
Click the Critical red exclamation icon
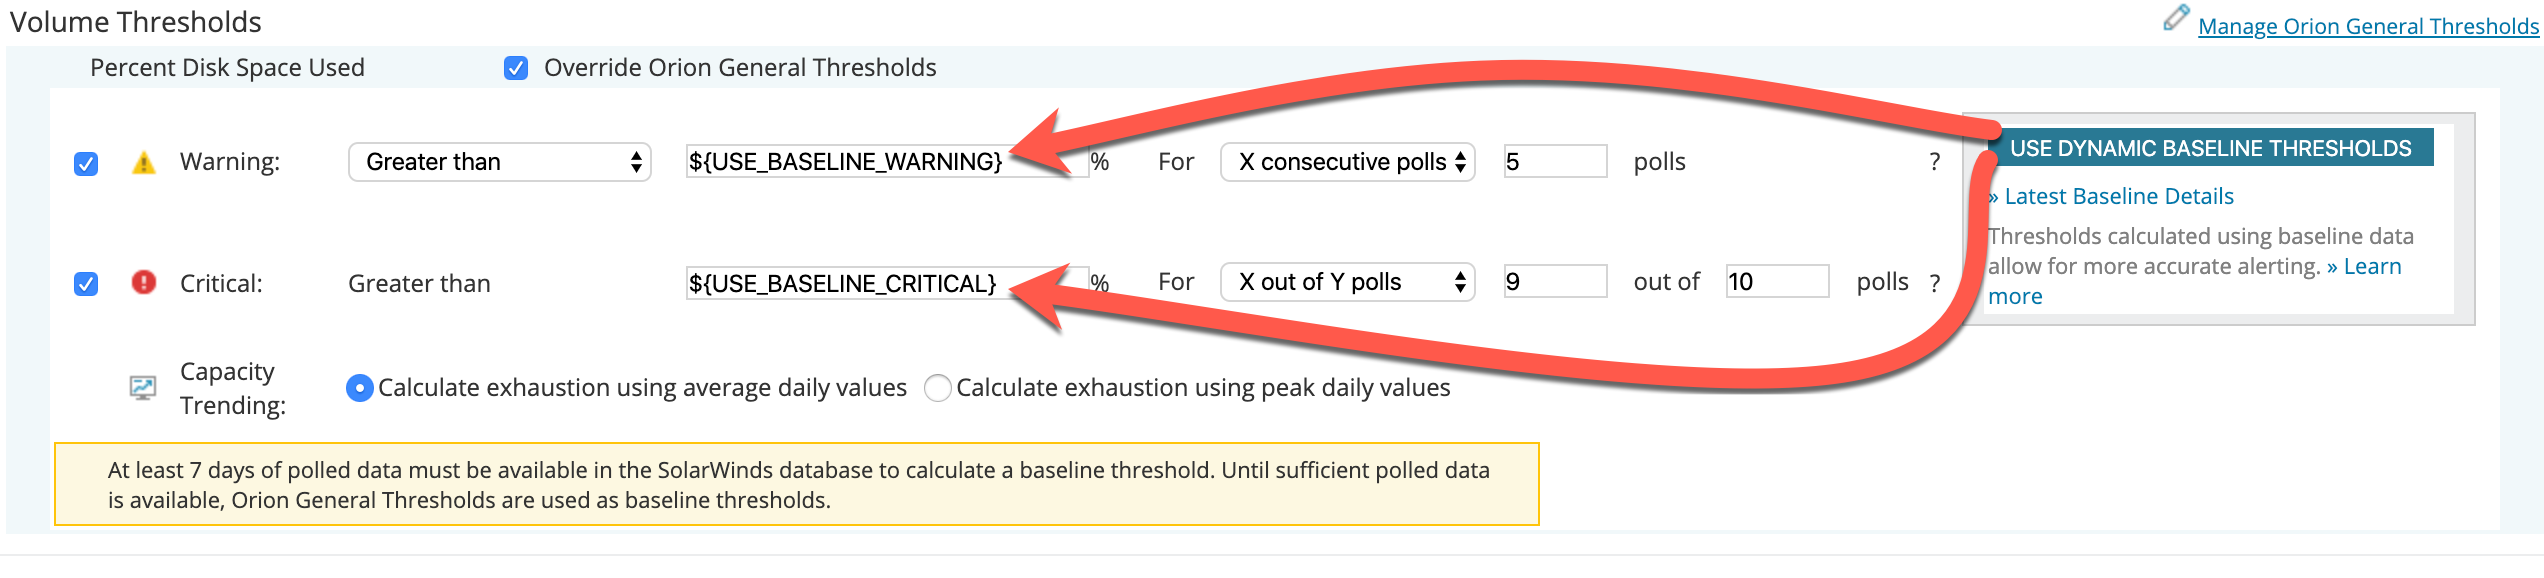pos(143,283)
